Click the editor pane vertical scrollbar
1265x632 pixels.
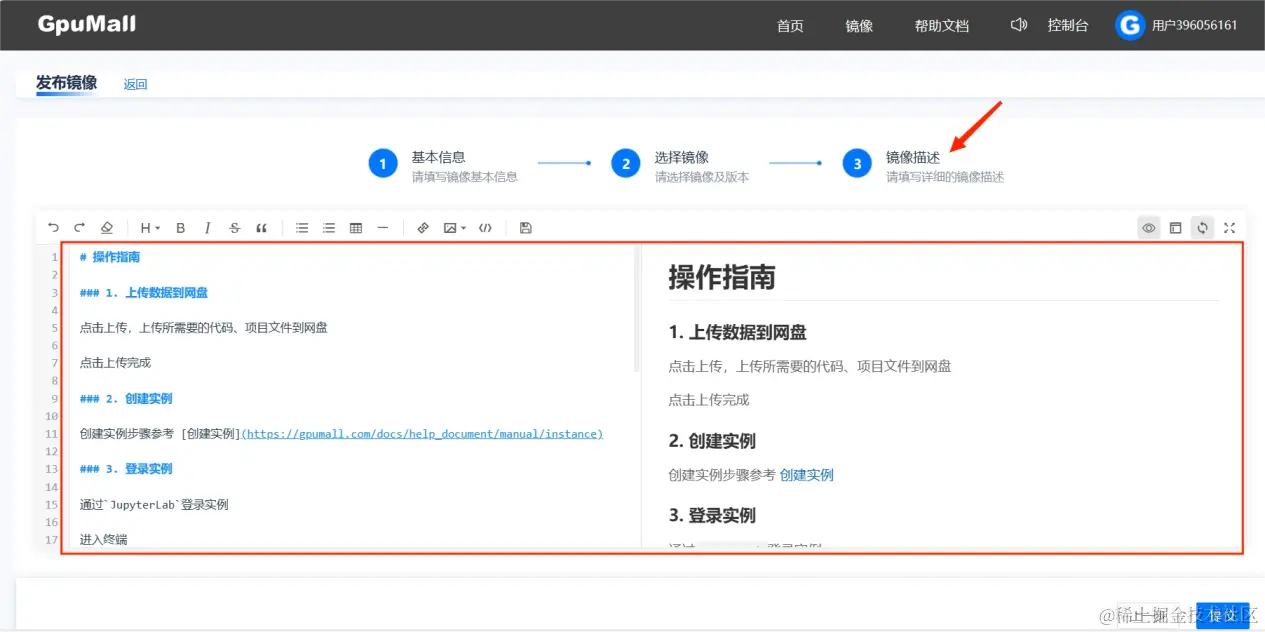tap(636, 310)
